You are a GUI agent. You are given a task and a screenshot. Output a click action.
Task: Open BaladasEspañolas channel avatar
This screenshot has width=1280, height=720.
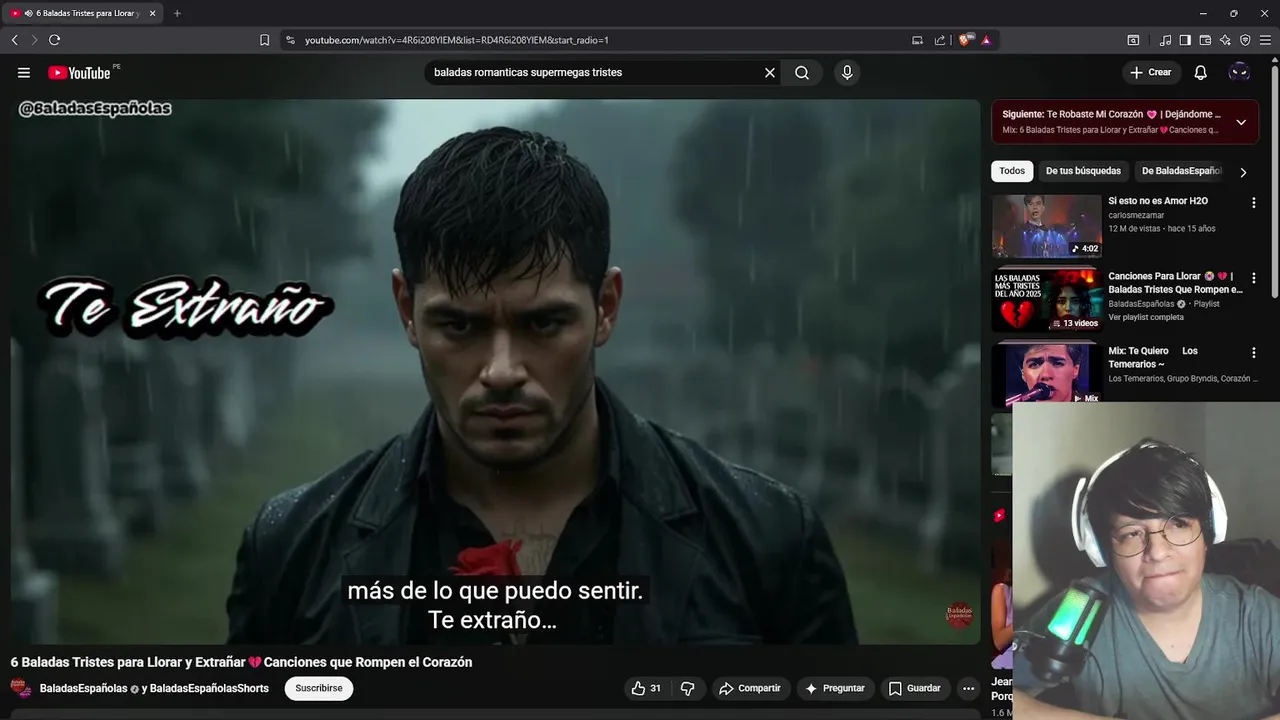tap(20, 688)
